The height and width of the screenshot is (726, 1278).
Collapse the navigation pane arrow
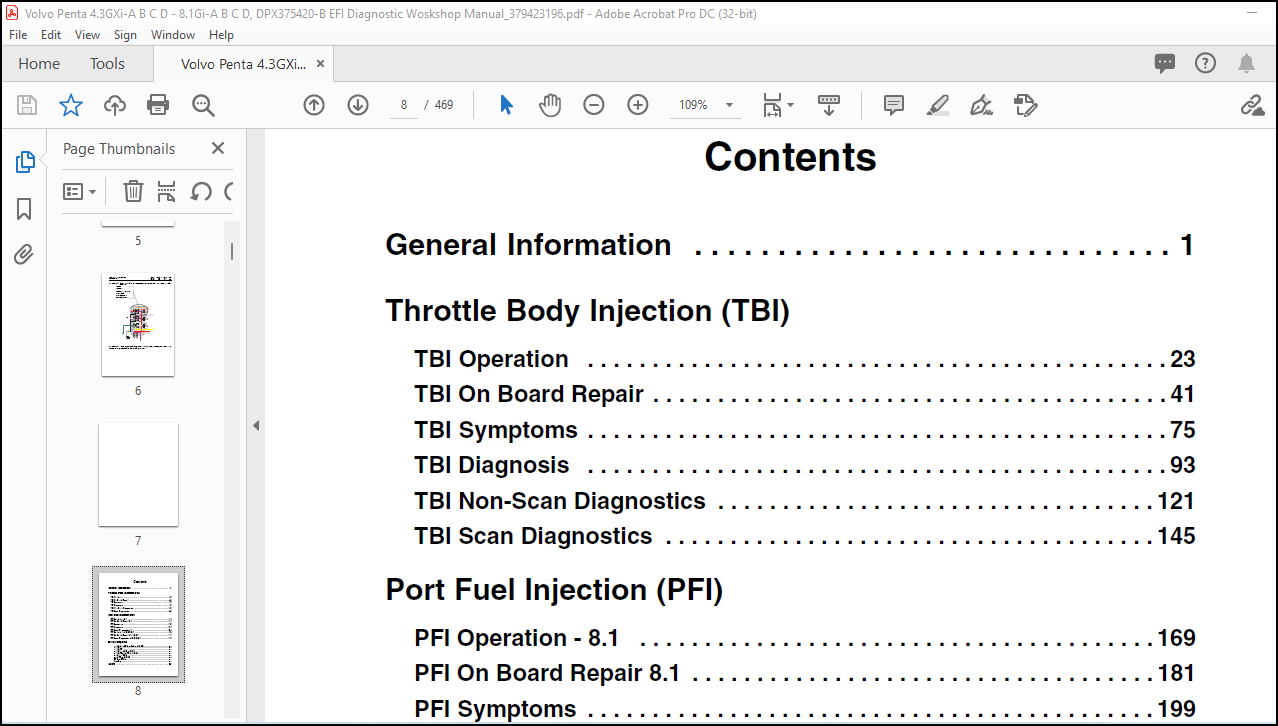[256, 426]
